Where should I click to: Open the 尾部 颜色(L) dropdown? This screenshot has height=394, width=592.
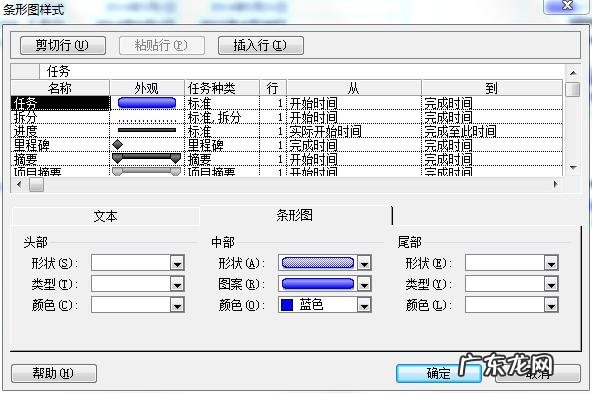point(551,305)
